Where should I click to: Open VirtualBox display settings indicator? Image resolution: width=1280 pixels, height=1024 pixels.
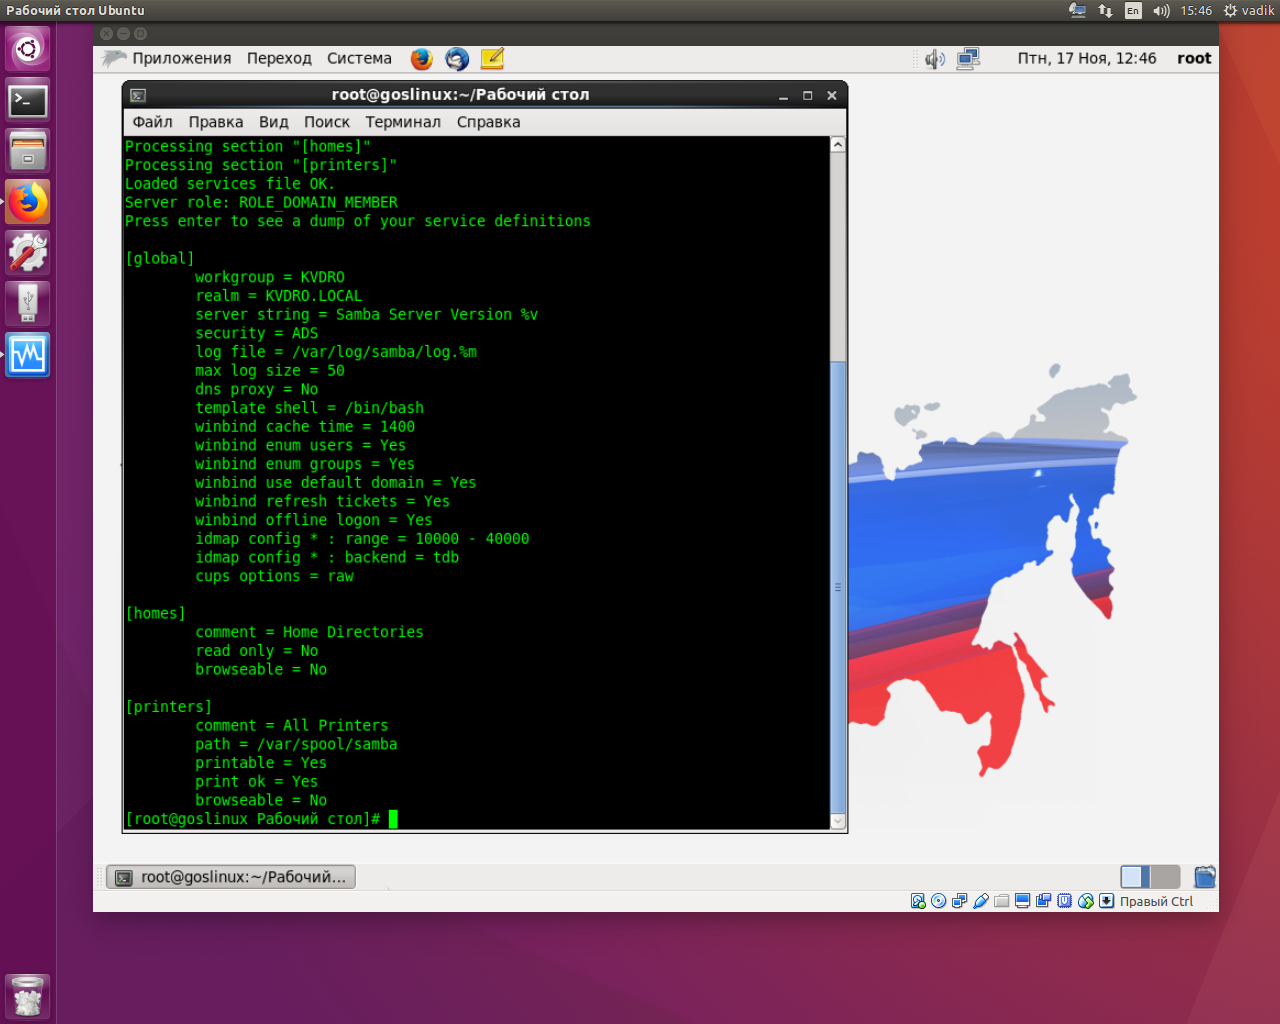[x=1023, y=901]
